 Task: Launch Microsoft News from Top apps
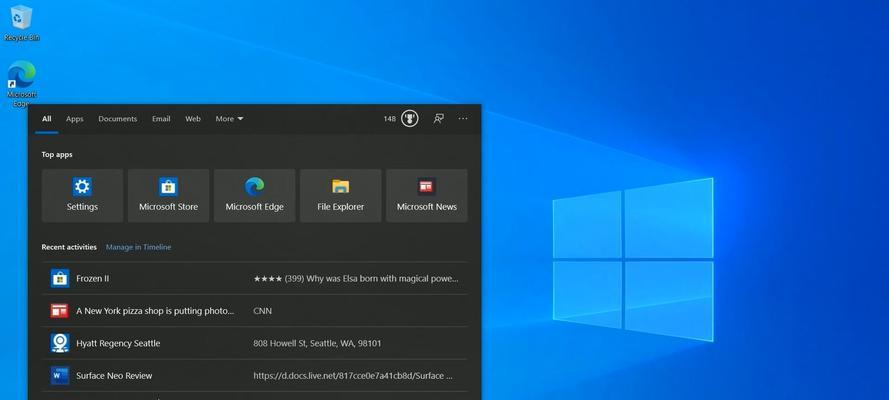[427, 195]
